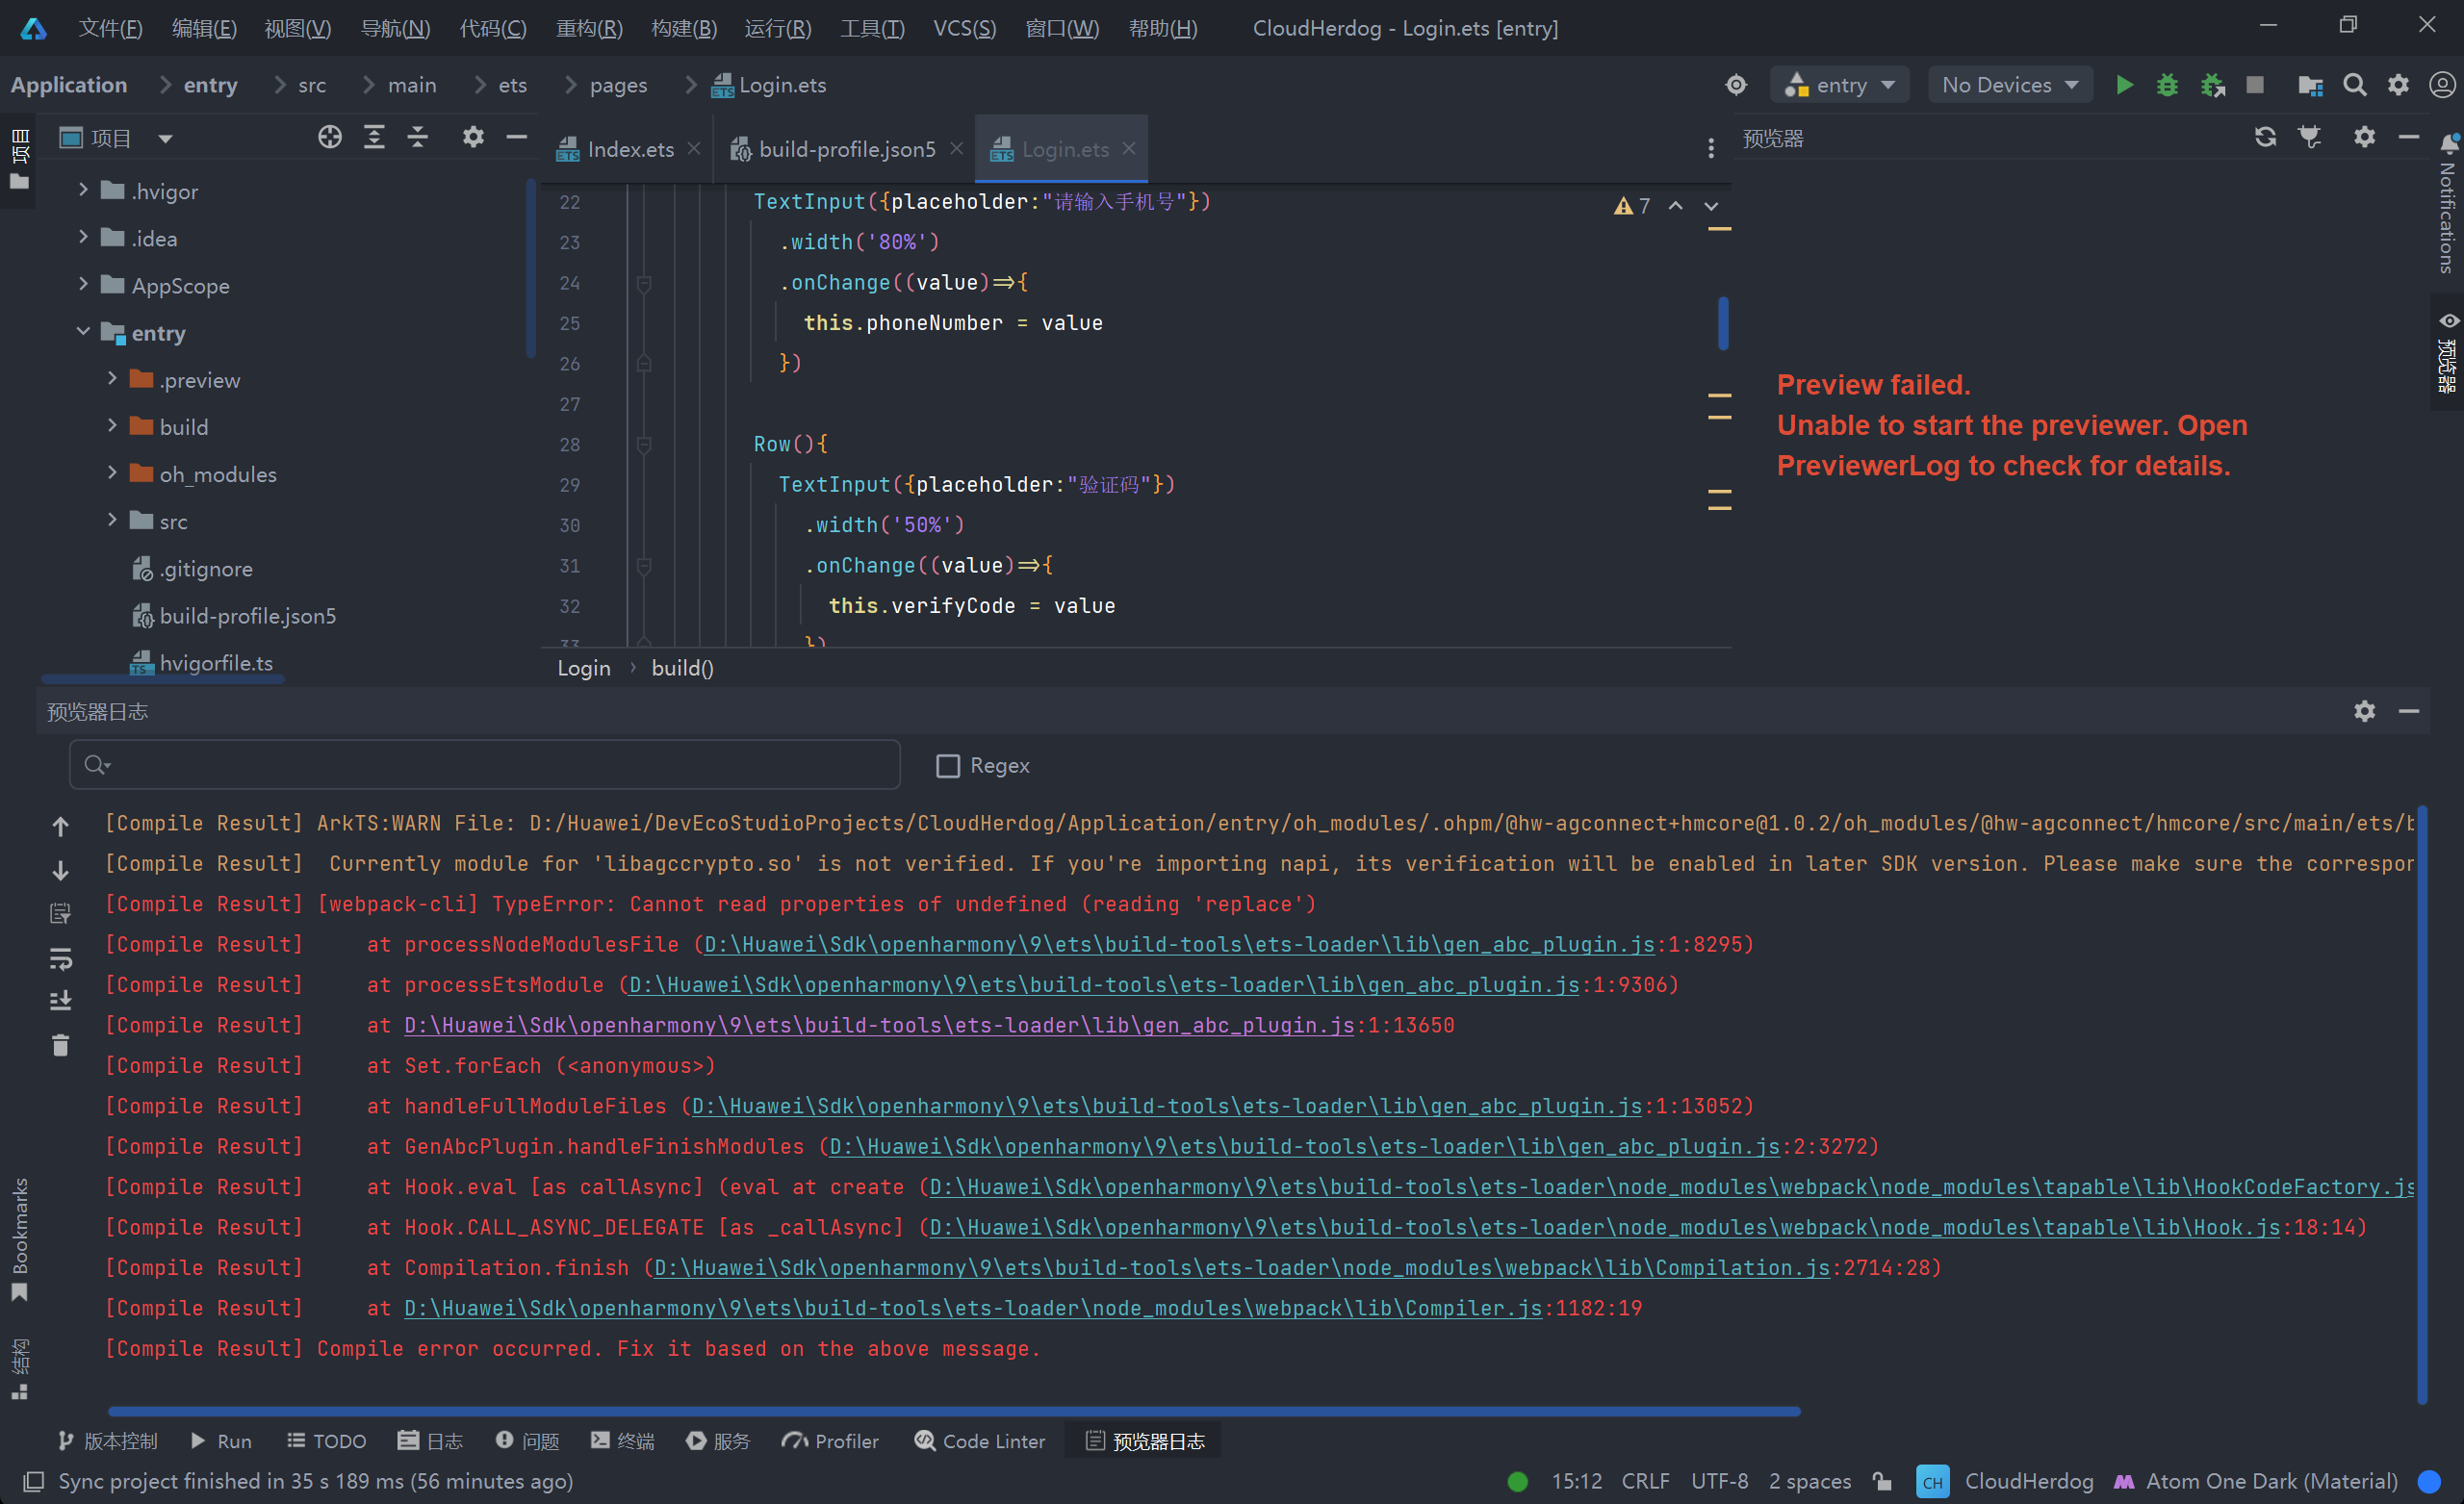Open the Compilation.js:2714:28 link in the log
The width and height of the screenshot is (2464, 1504).
click(x=1241, y=1268)
